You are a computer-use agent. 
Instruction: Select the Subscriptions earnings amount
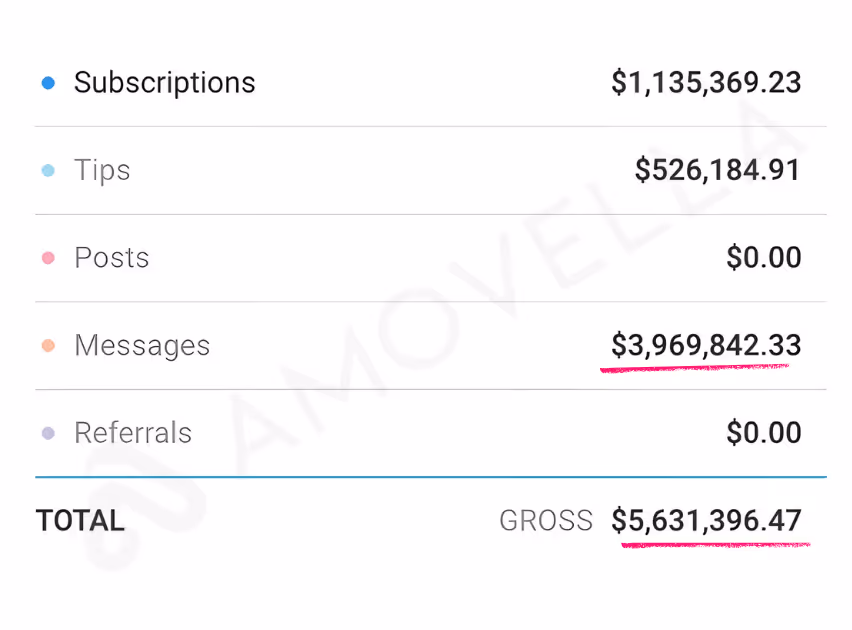click(706, 82)
